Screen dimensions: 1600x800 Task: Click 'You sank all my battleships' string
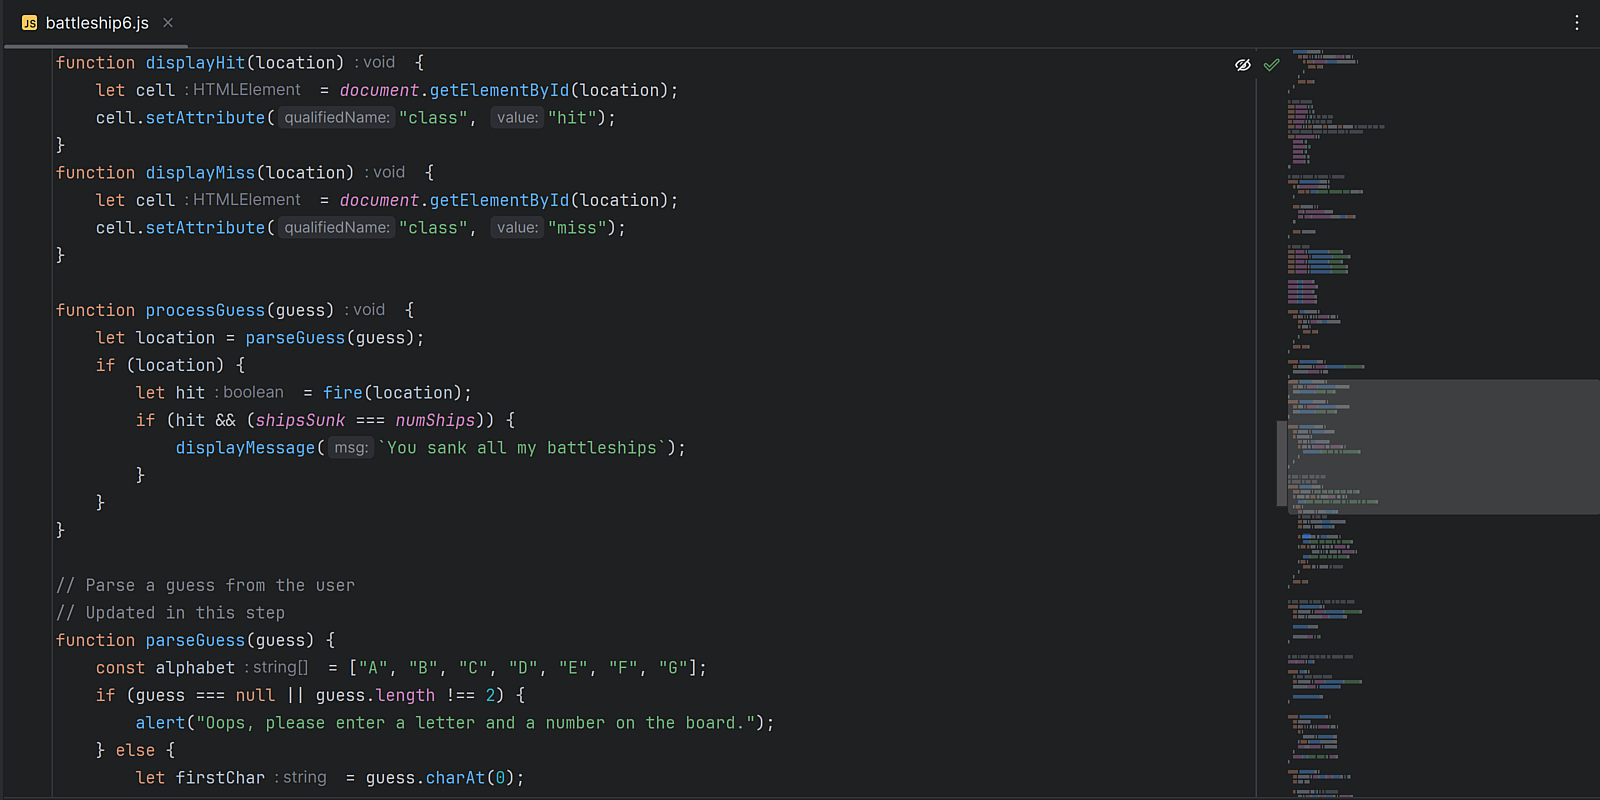click(x=522, y=447)
